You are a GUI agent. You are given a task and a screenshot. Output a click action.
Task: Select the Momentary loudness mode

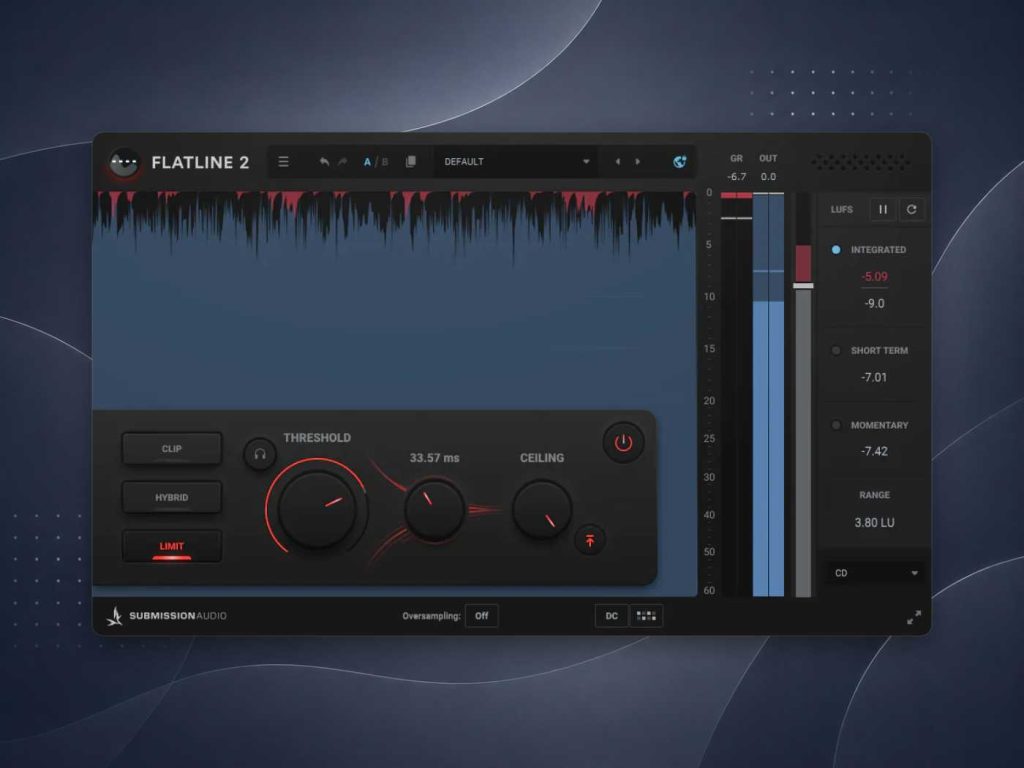pos(836,425)
